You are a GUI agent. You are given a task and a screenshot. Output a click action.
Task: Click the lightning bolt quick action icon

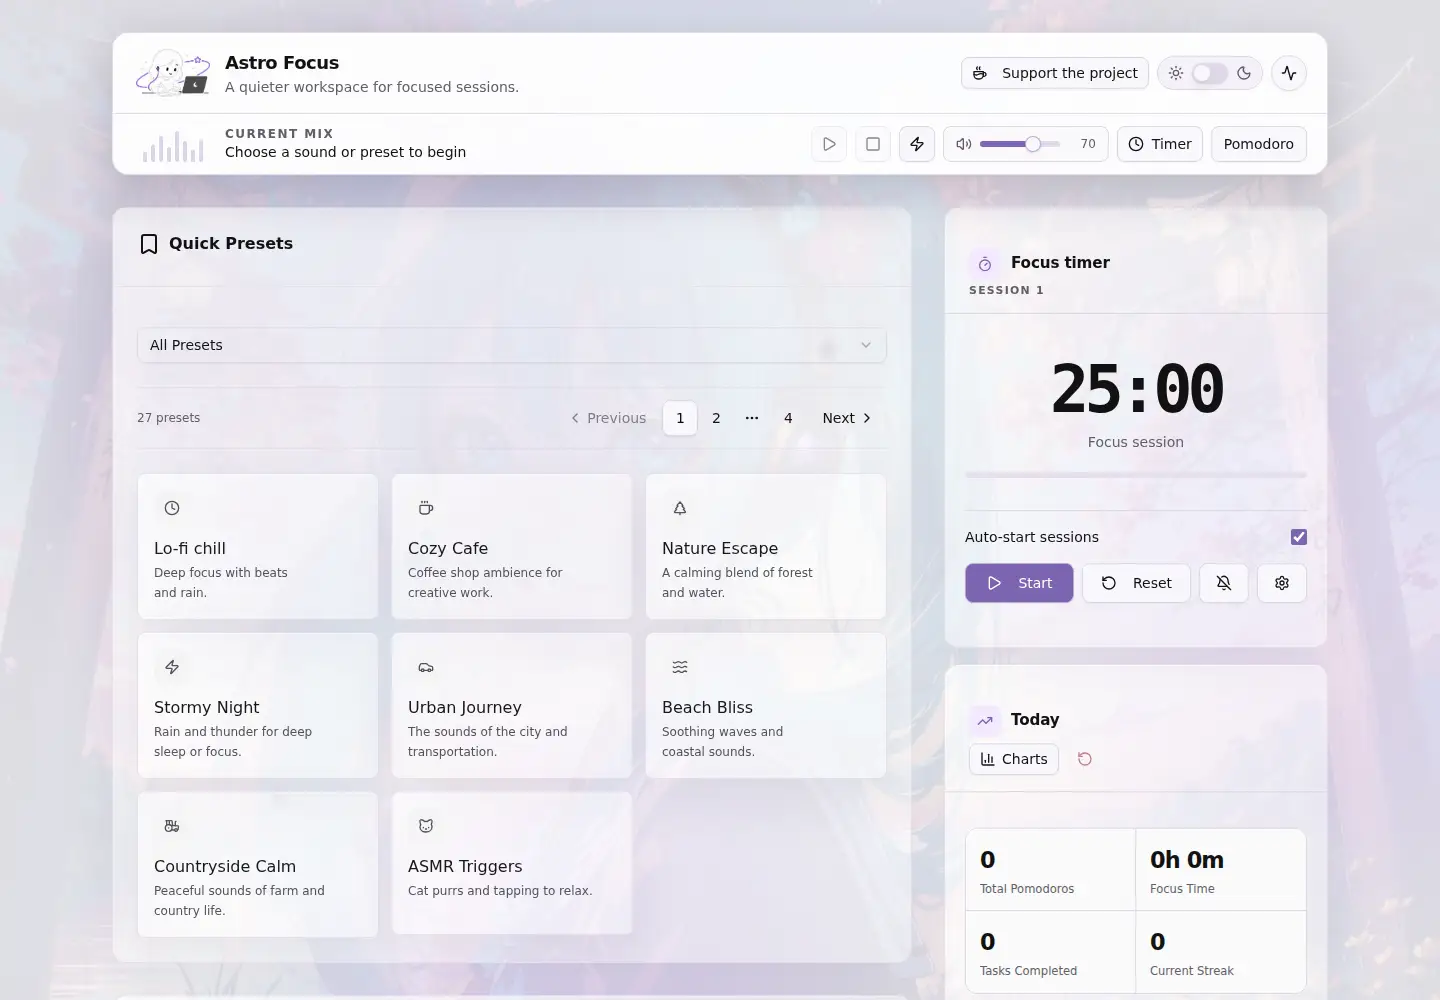917,144
